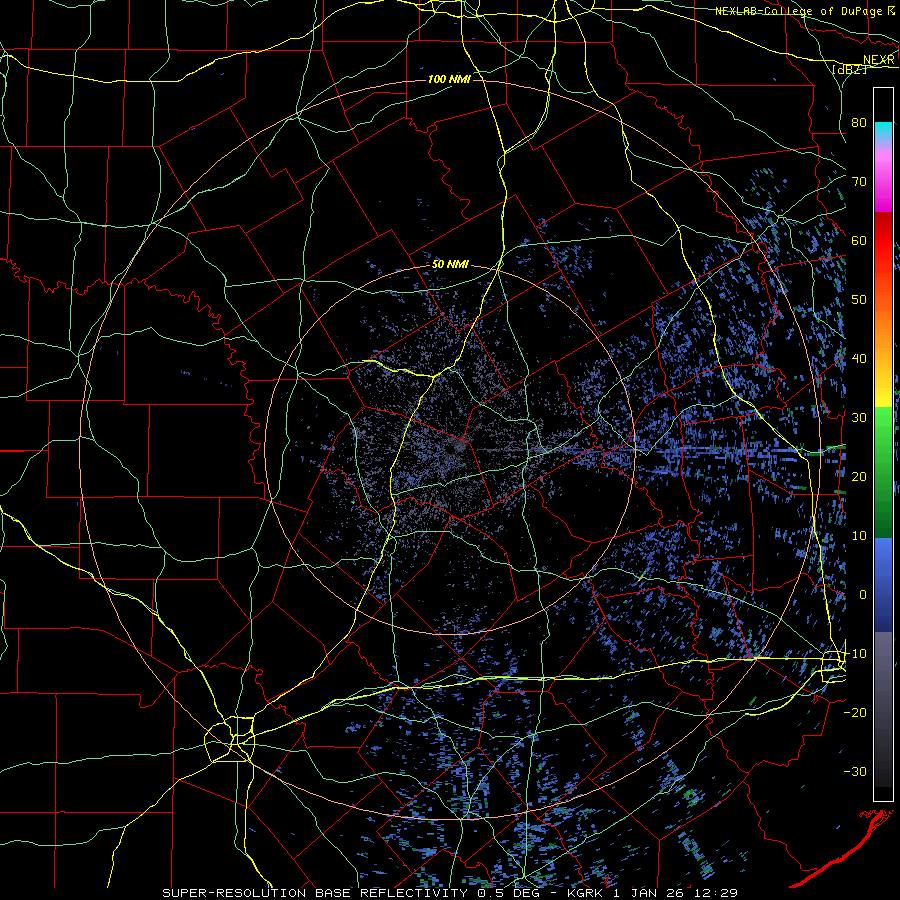Click the "70" value on the dBZ scale
Screen dimensions: 900x900
(x=859, y=181)
